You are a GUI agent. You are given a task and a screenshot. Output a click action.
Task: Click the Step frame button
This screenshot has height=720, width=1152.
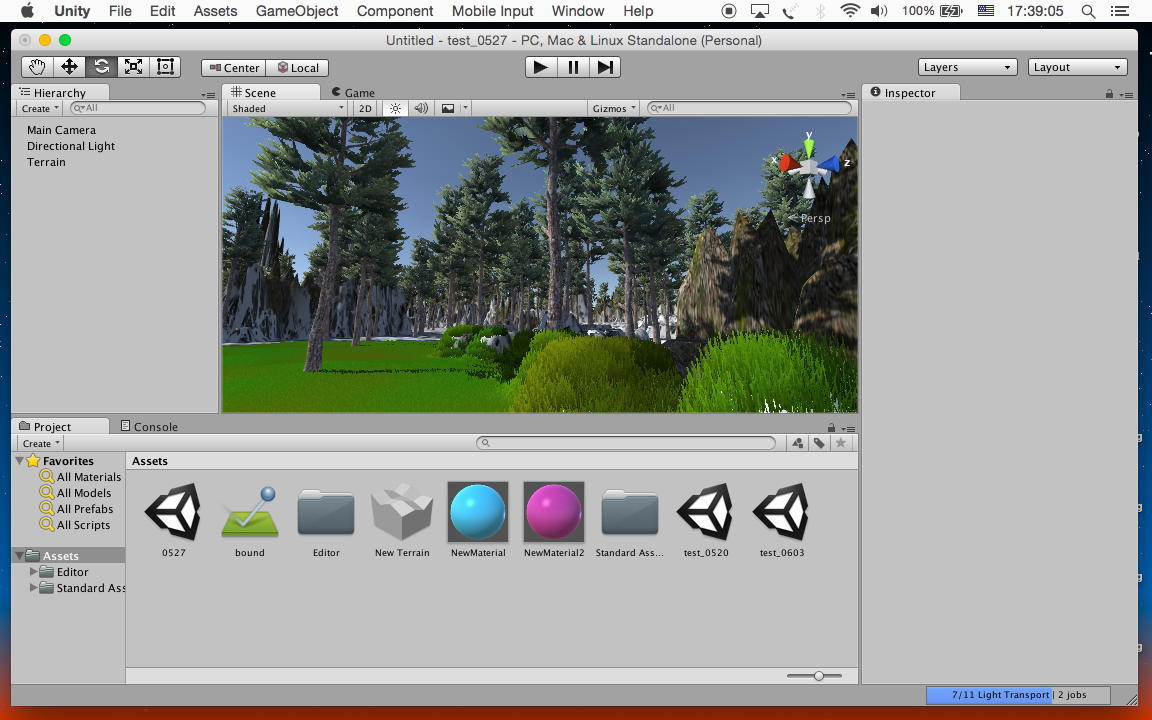[605, 67]
